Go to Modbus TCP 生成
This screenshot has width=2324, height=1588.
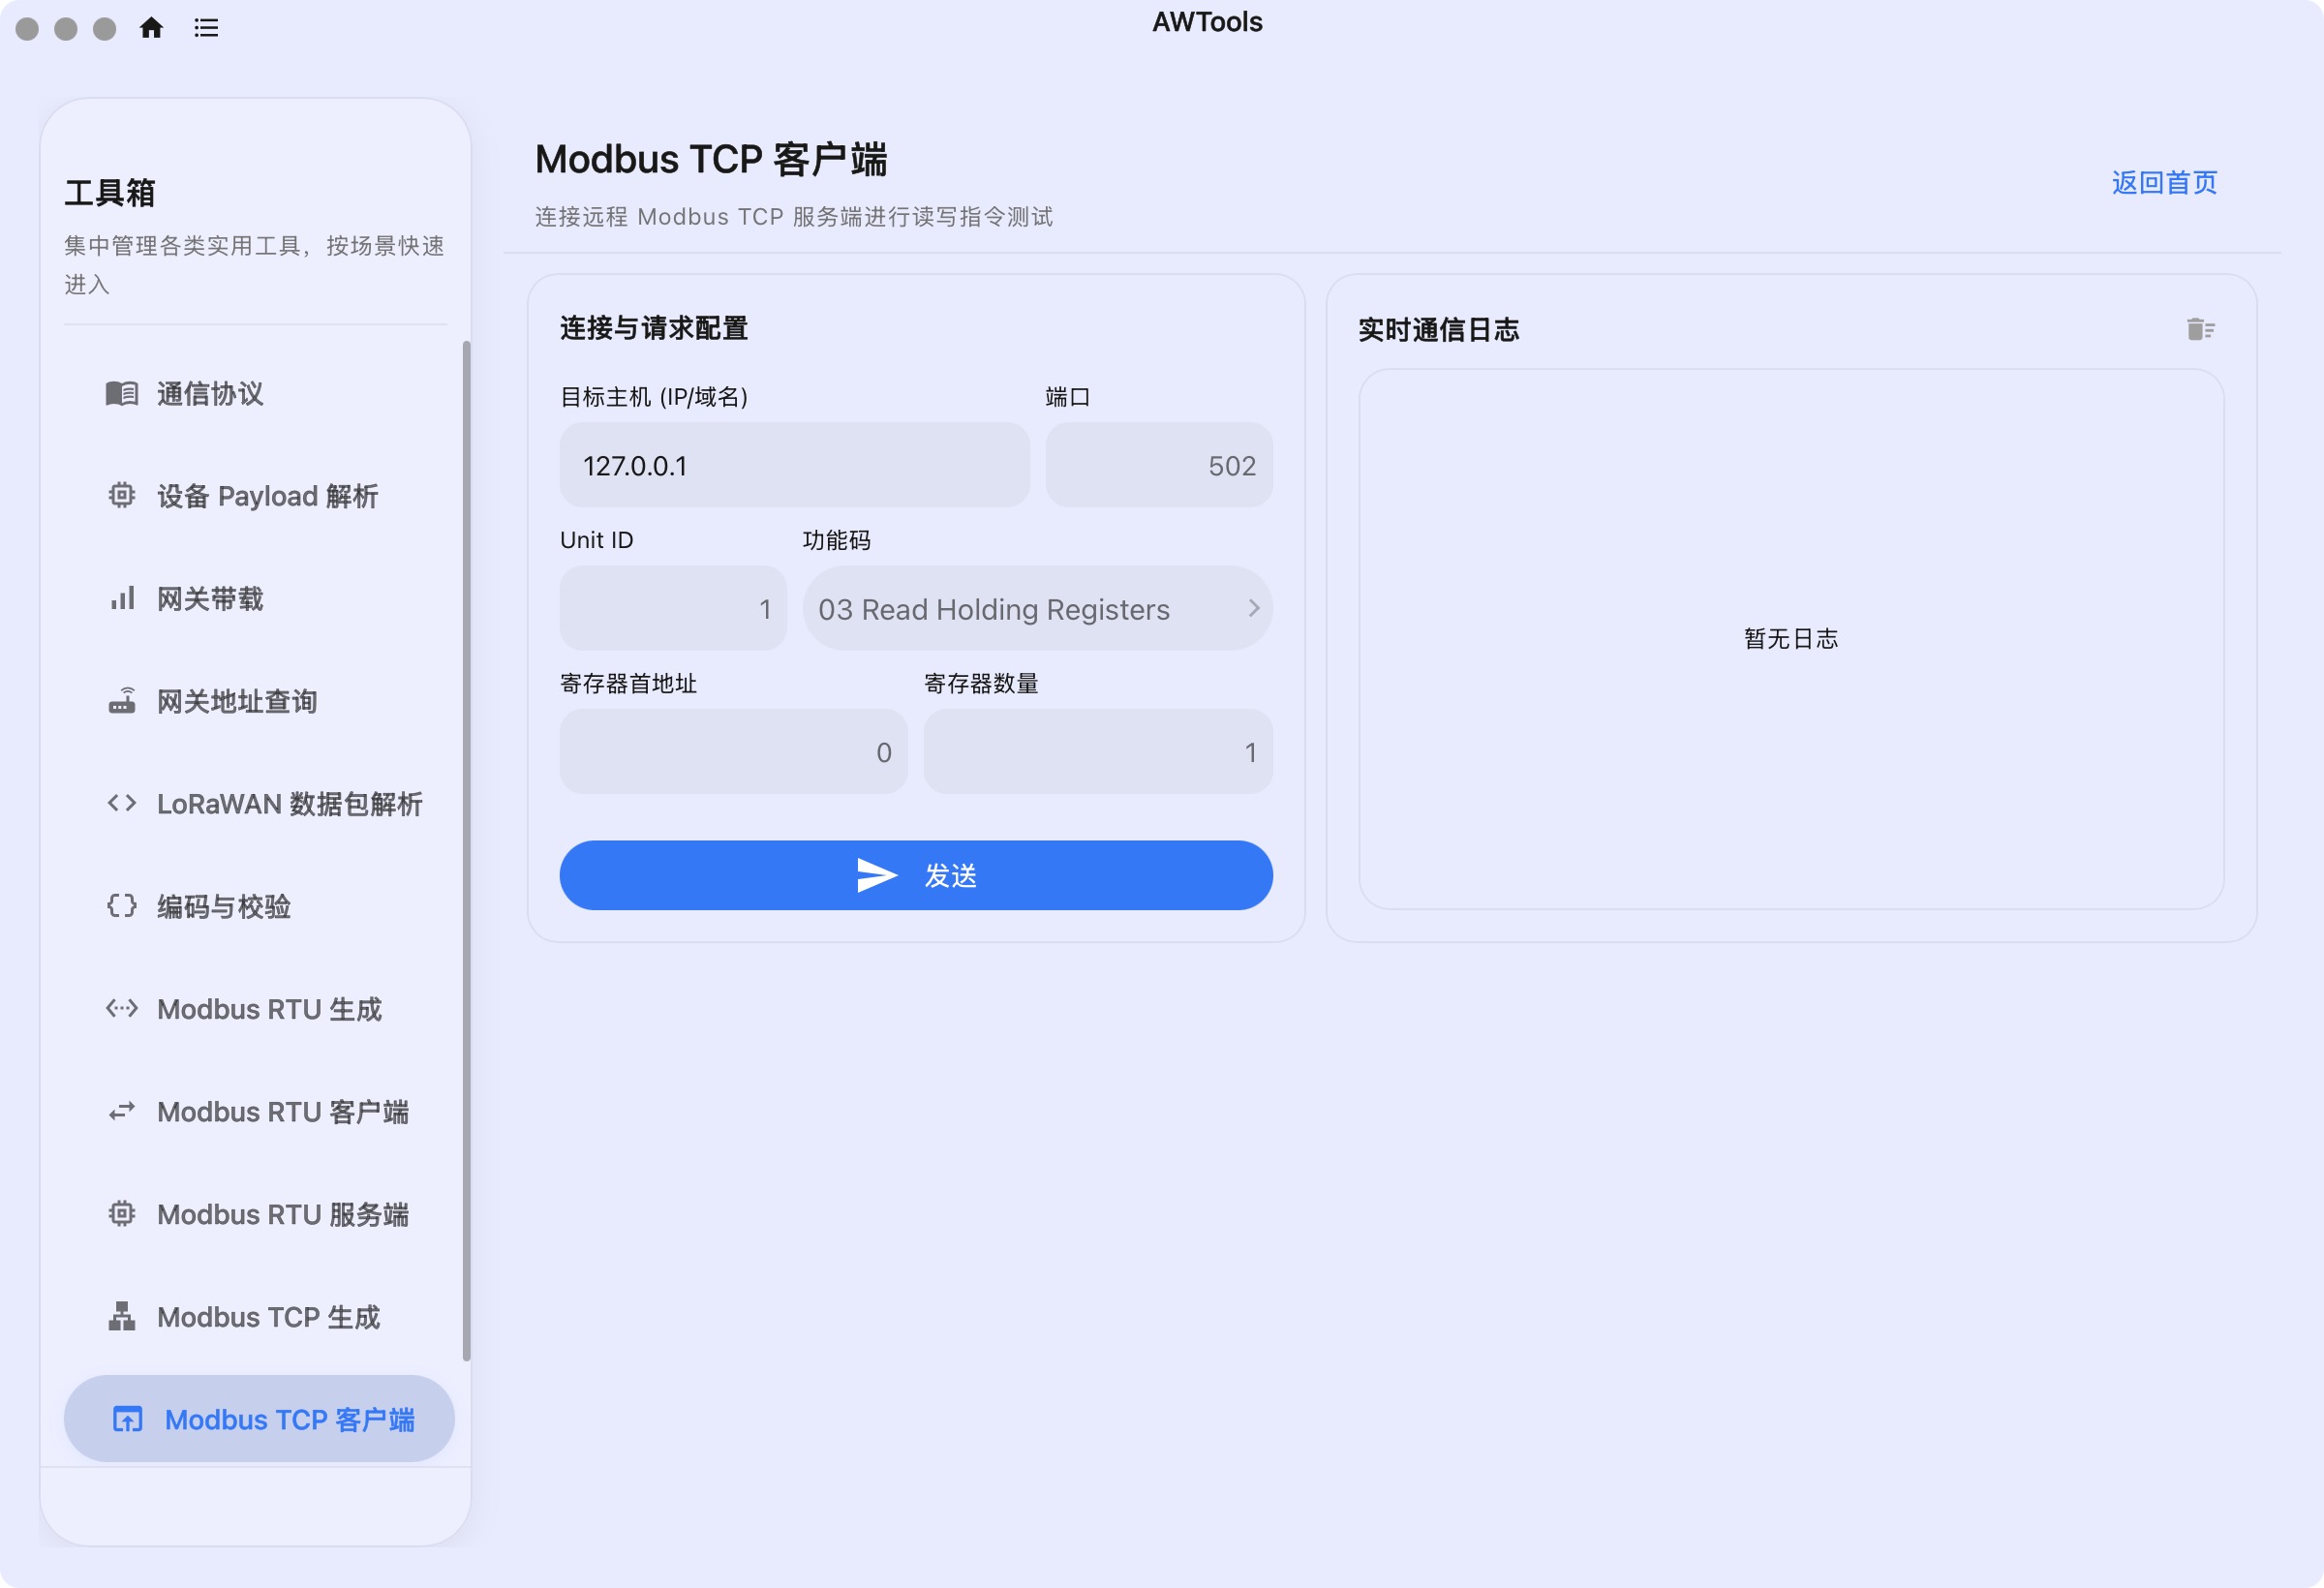pos(259,1317)
